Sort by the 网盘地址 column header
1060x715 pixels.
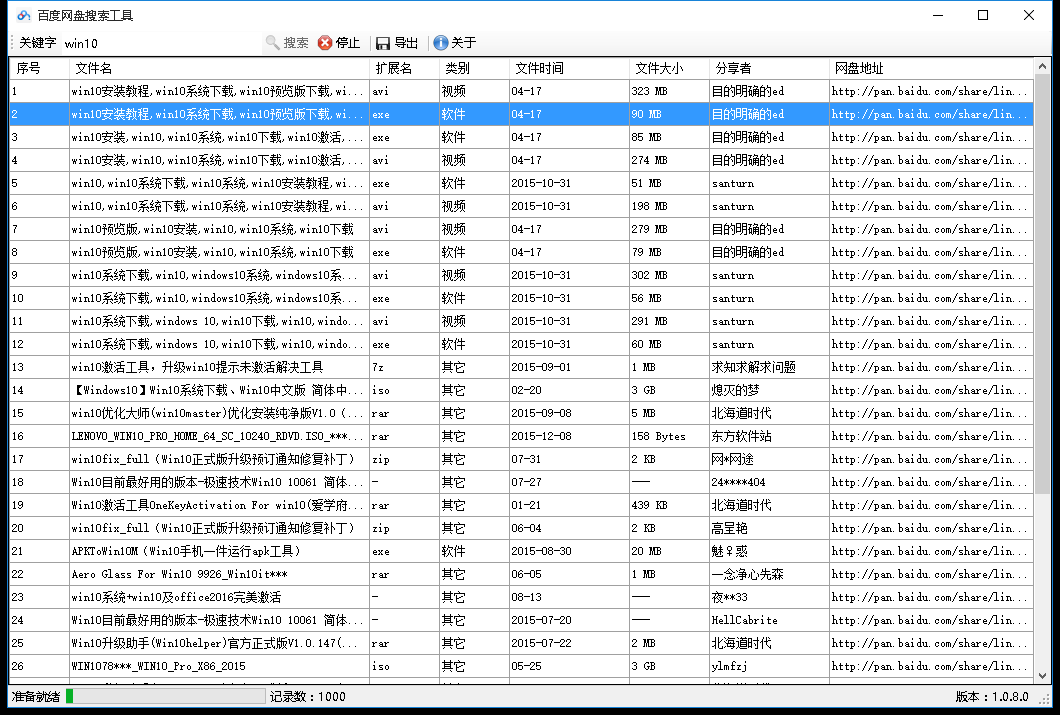(931, 68)
